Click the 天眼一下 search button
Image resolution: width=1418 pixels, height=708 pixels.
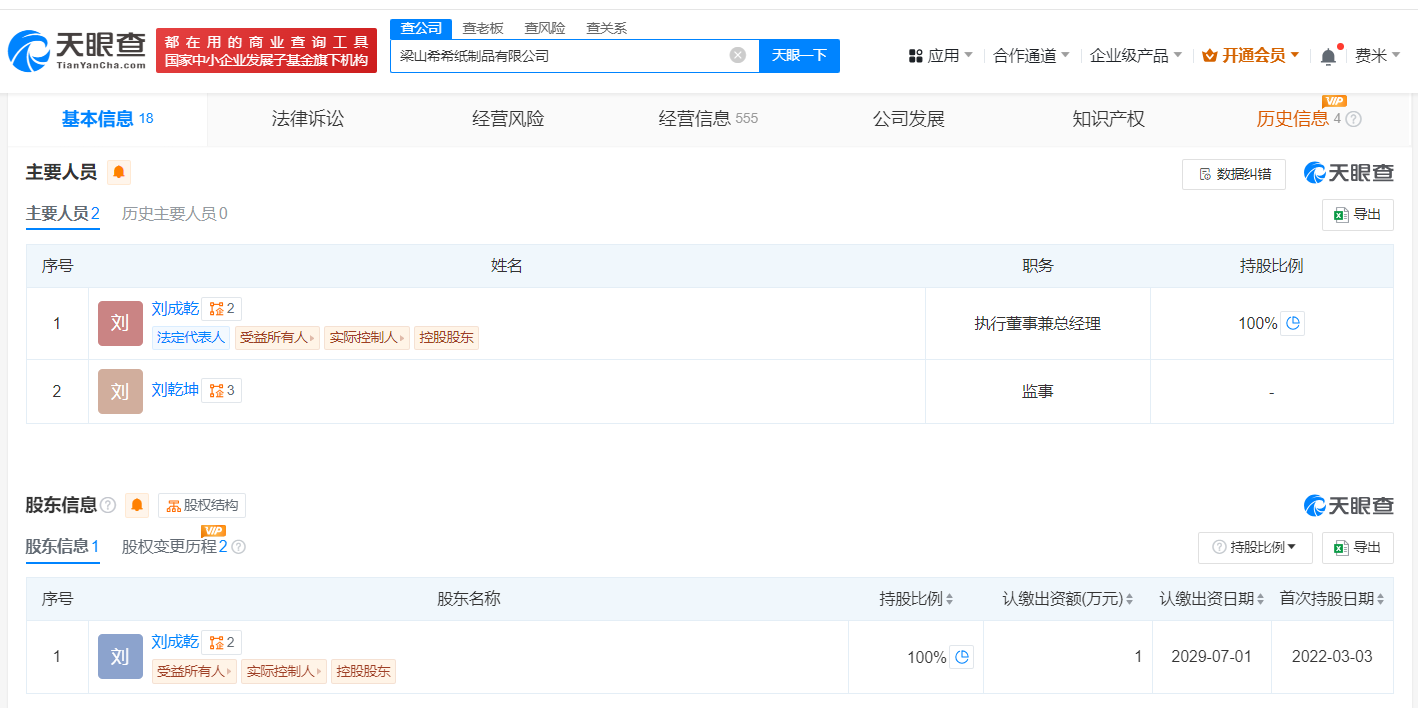click(x=799, y=56)
